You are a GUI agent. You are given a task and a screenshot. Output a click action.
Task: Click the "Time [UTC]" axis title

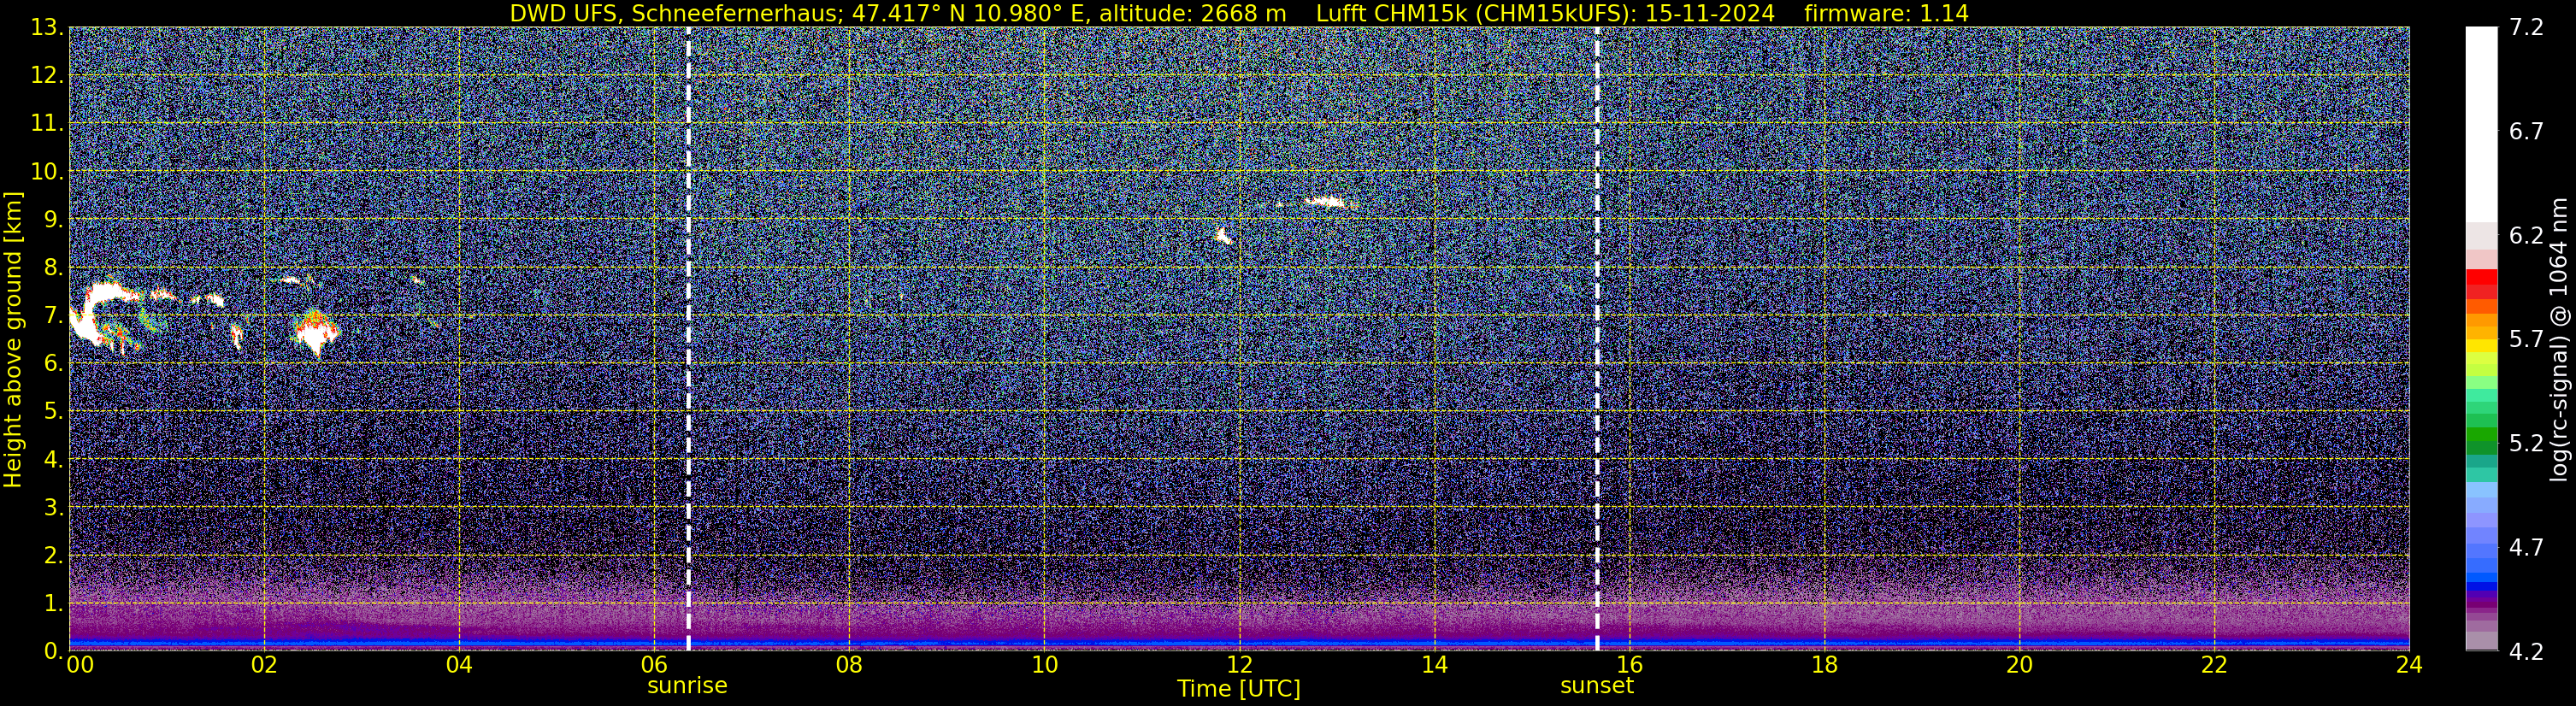(1239, 688)
